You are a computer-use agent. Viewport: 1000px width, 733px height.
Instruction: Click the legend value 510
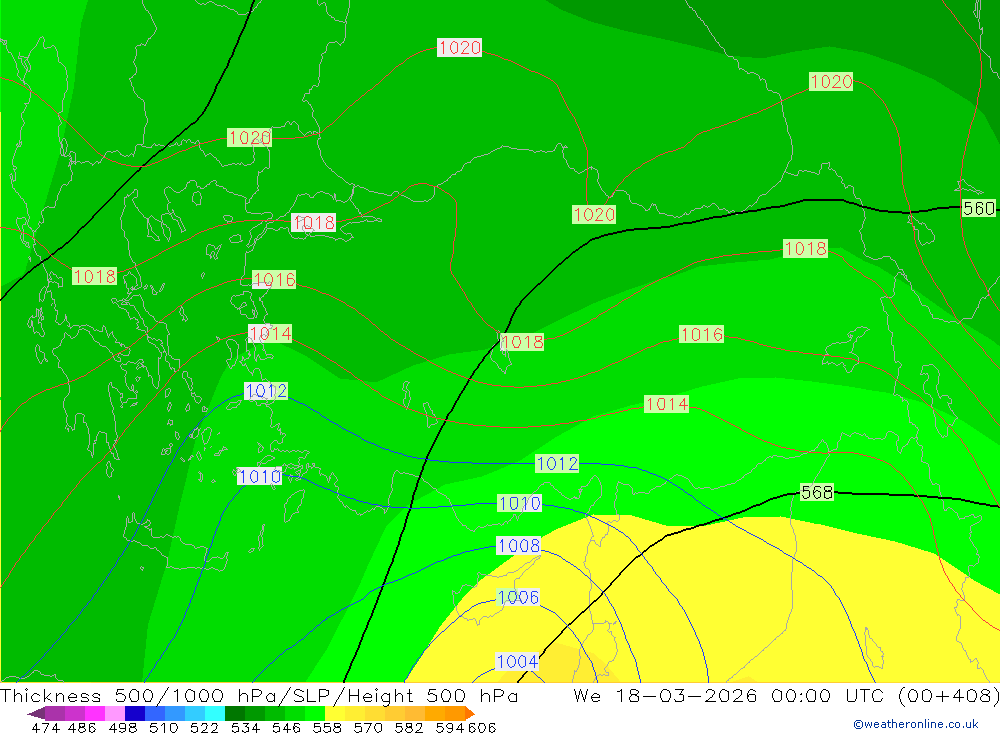click(x=163, y=727)
